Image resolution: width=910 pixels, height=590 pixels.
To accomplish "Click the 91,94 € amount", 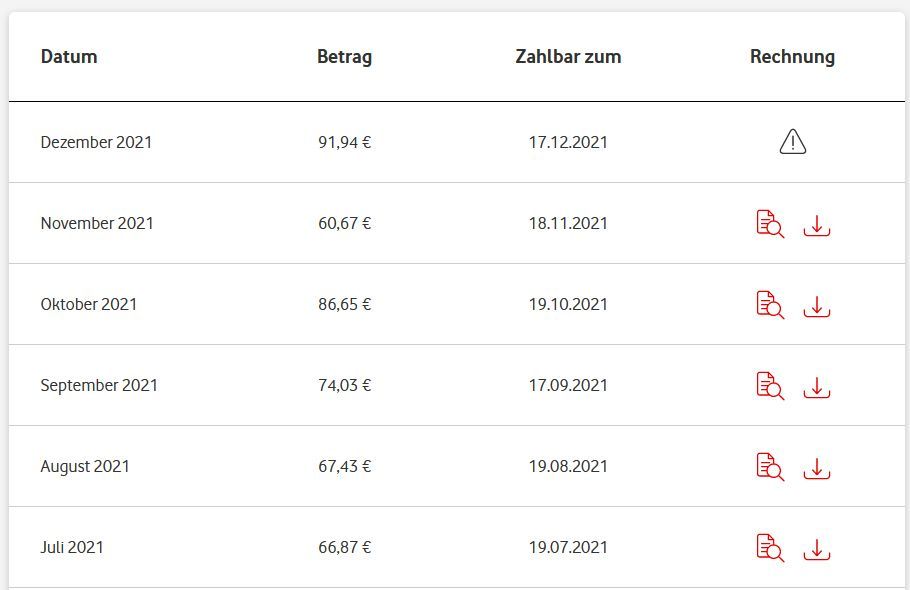I will pyautogui.click(x=344, y=142).
